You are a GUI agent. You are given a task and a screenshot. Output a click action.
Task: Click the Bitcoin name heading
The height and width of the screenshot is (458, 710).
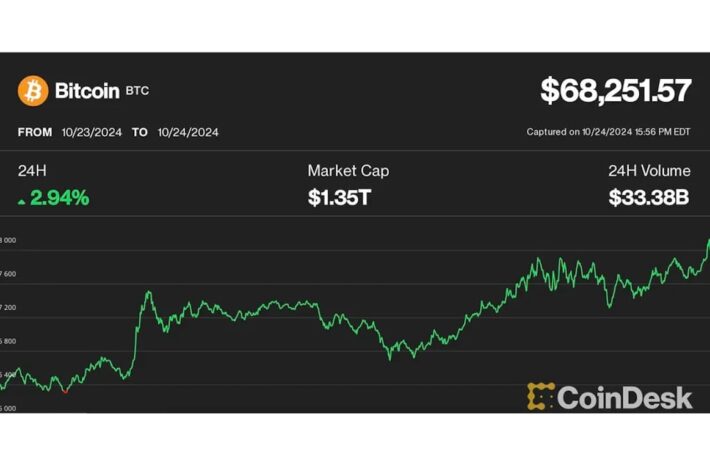point(87,92)
